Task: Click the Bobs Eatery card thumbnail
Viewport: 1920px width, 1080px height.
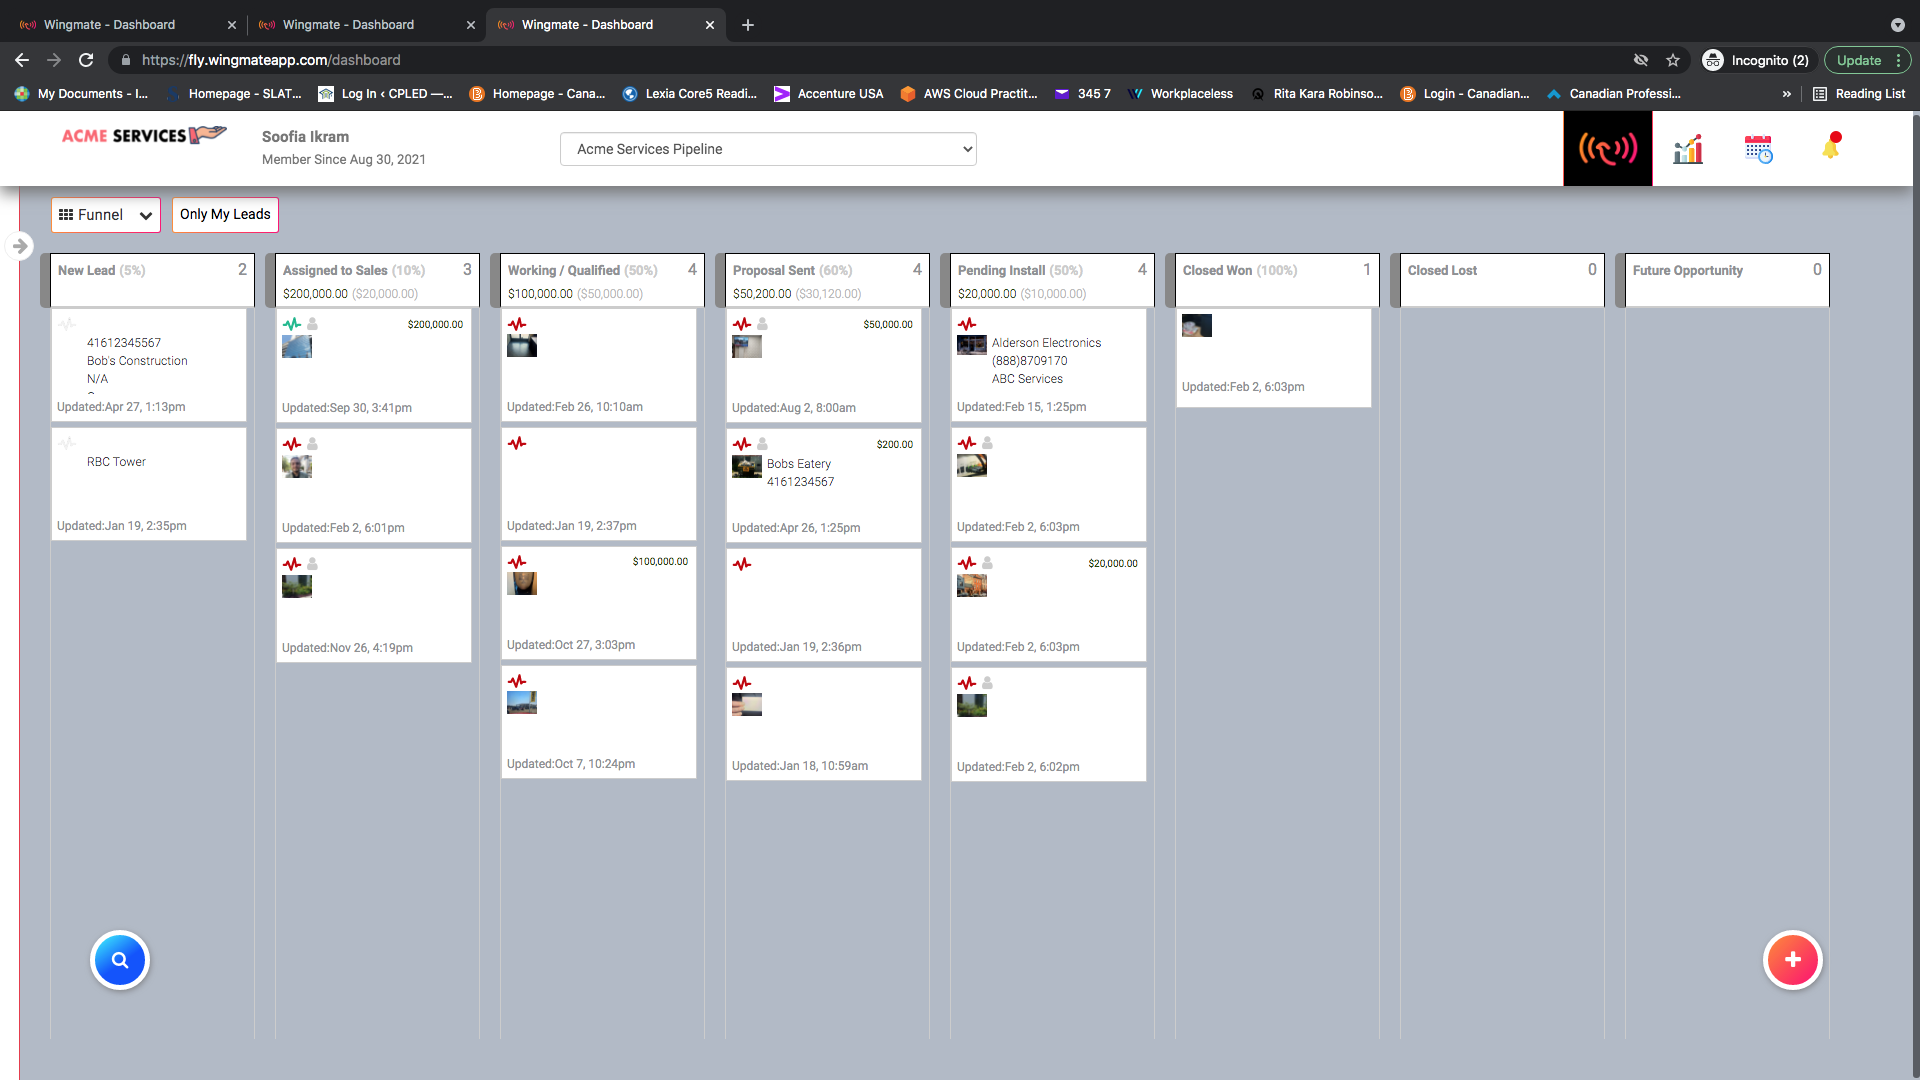Action: [x=746, y=466]
